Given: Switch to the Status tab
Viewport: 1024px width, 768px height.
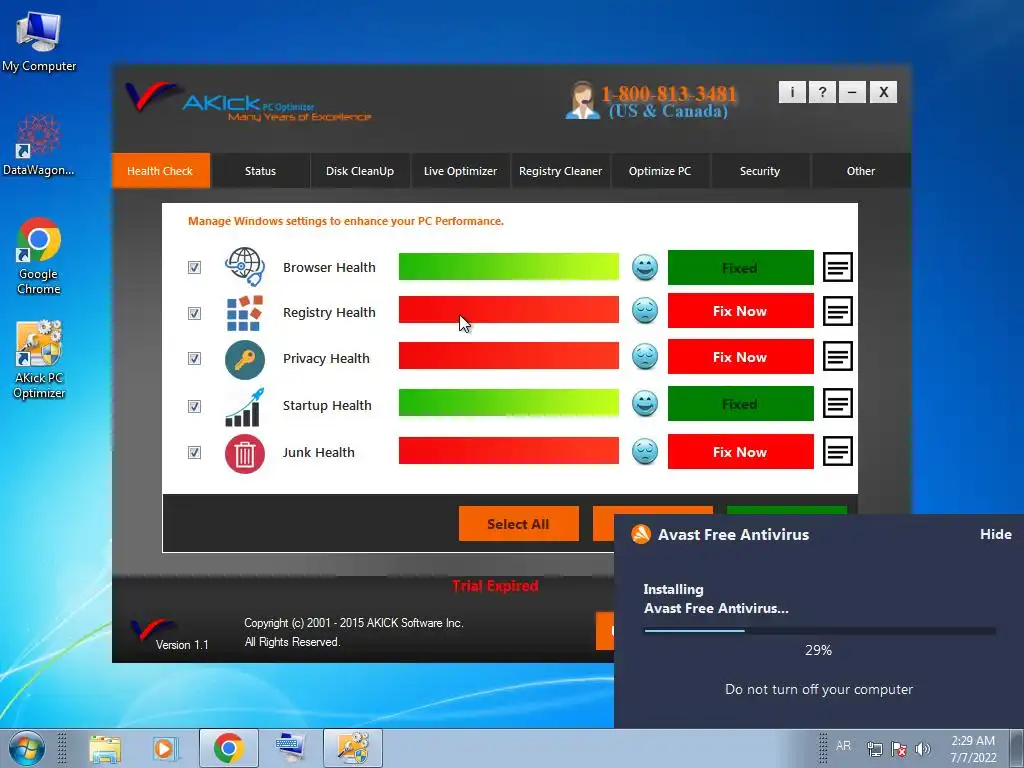Looking at the screenshot, I should point(261,170).
